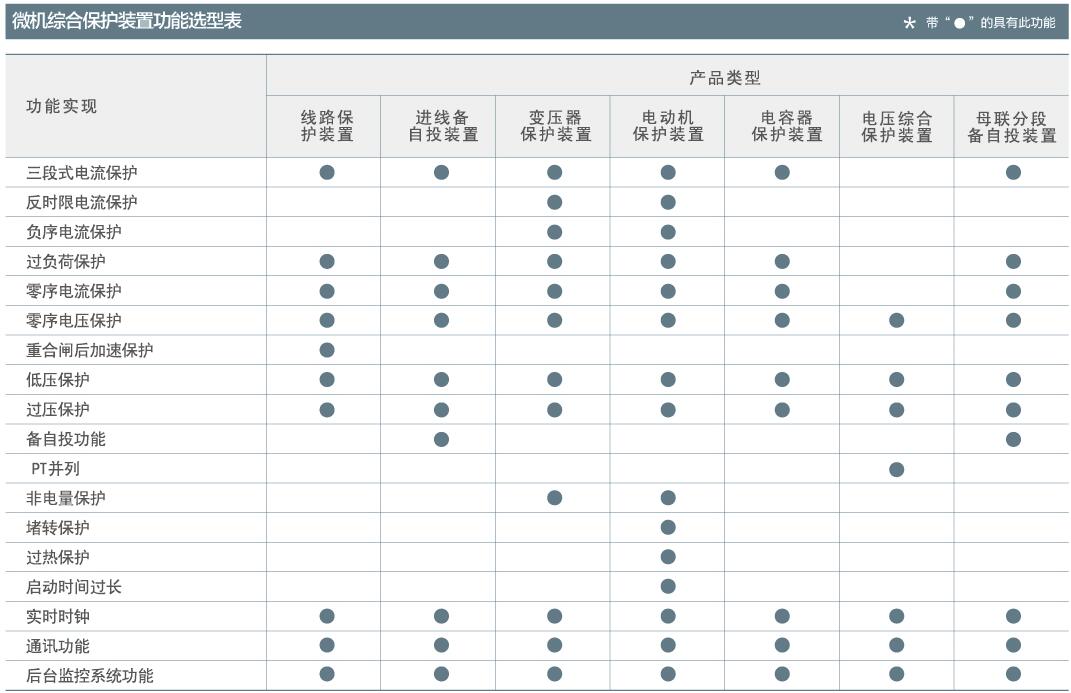Click the 备自投功能 dot under 进线备自投装置

pos(441,439)
